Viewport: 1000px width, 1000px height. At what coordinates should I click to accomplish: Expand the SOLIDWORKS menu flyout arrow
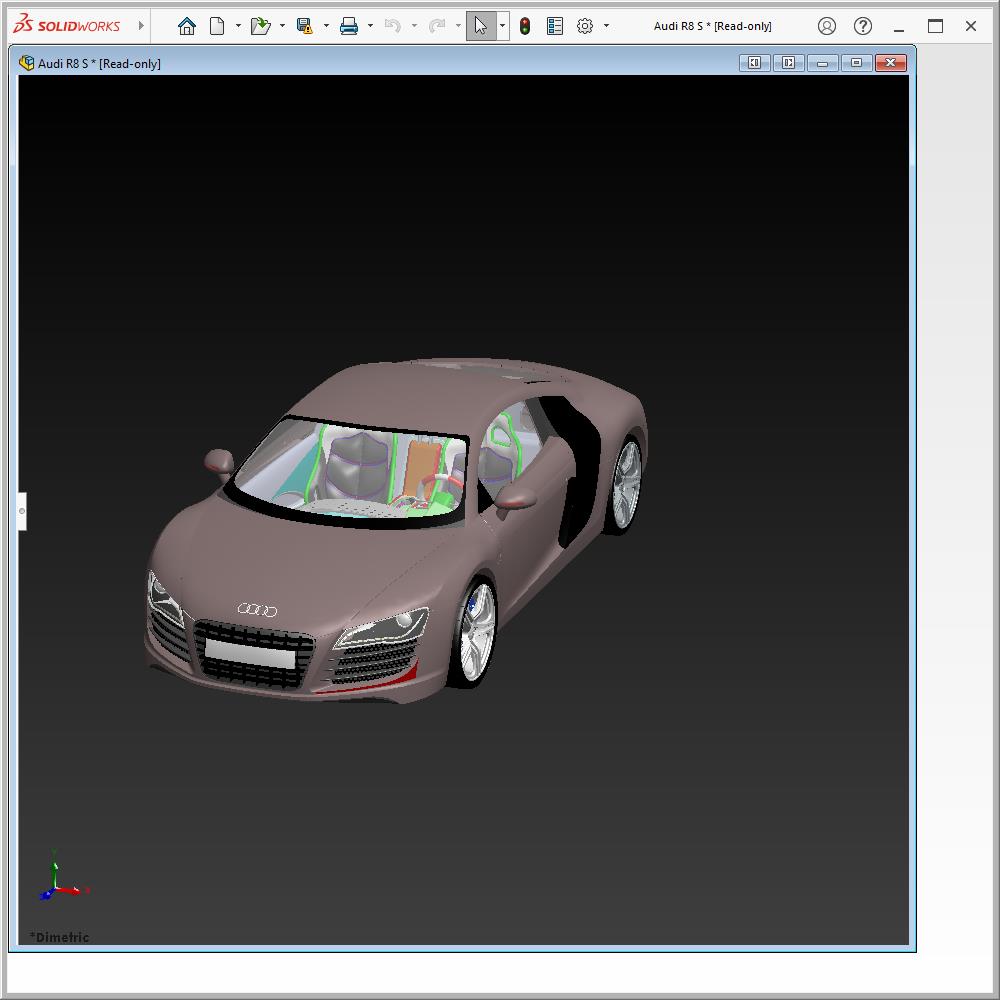pyautogui.click(x=141, y=26)
